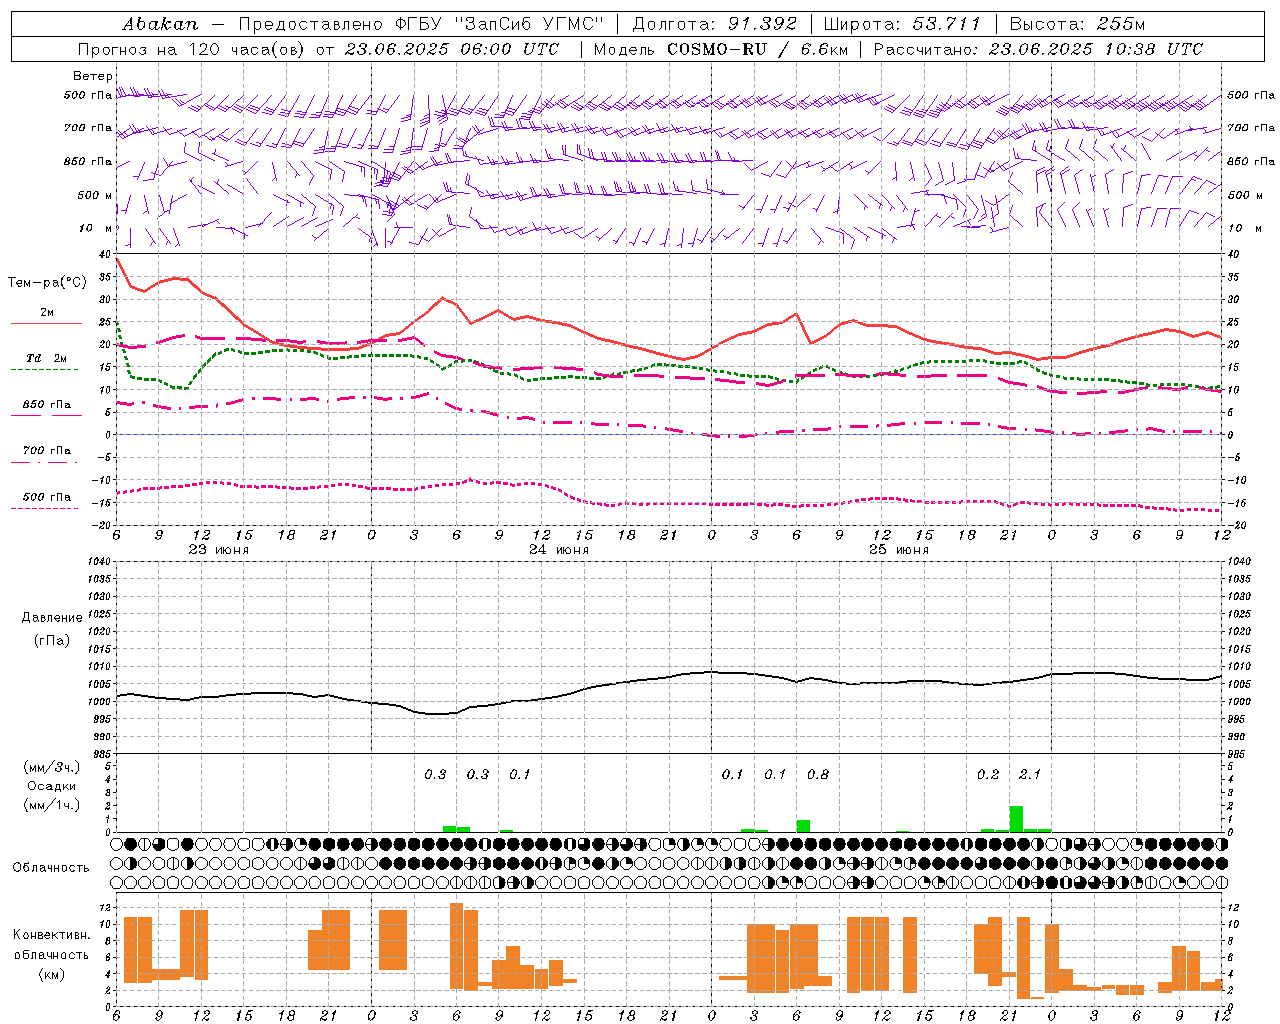Viewport: 1280px width, 1024px height.
Task: Click the precipitation value 2.1
Action: pyautogui.click(x=1029, y=774)
